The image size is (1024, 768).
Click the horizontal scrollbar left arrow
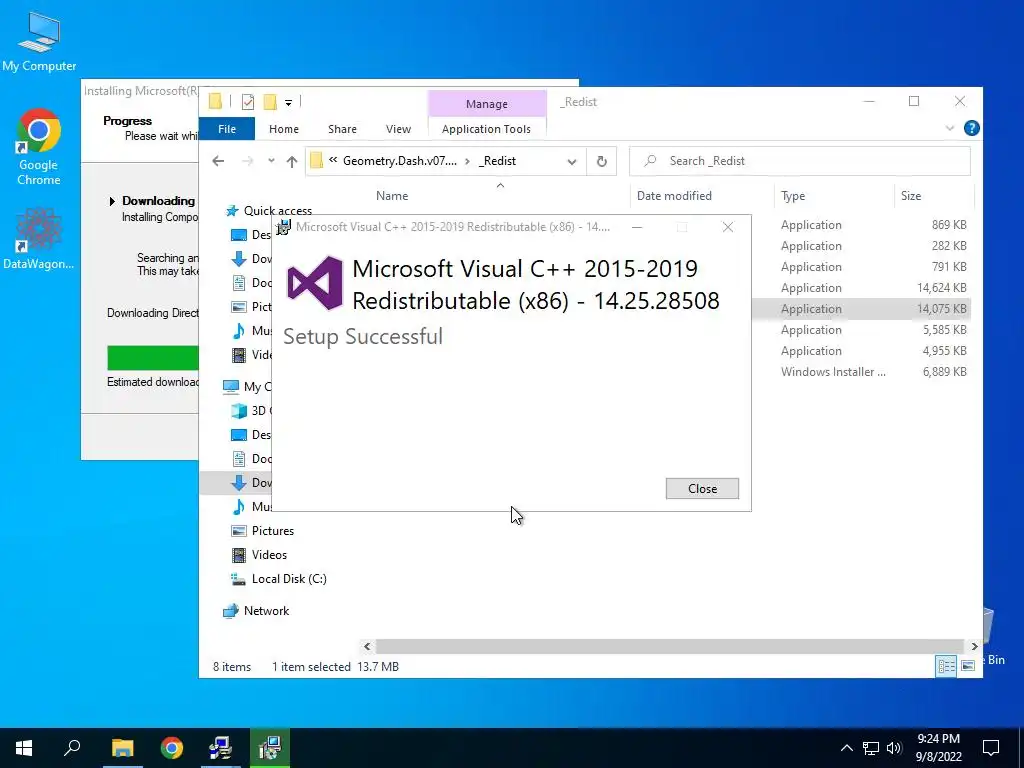point(367,647)
